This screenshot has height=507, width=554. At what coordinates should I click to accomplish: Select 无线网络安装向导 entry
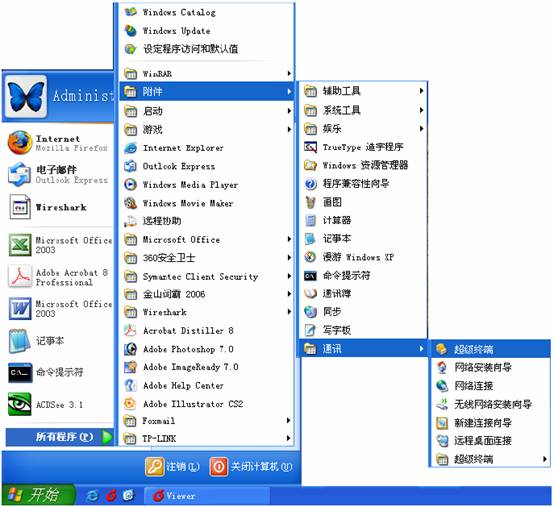pyautogui.click(x=490, y=404)
